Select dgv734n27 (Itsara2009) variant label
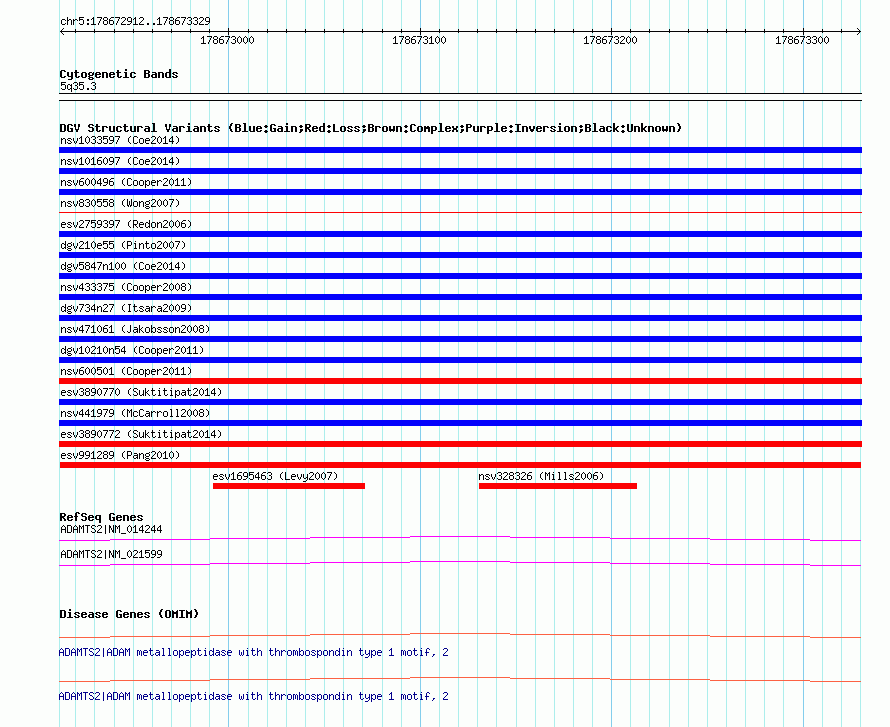Screen dimensions: 890x727 [x=126, y=308]
